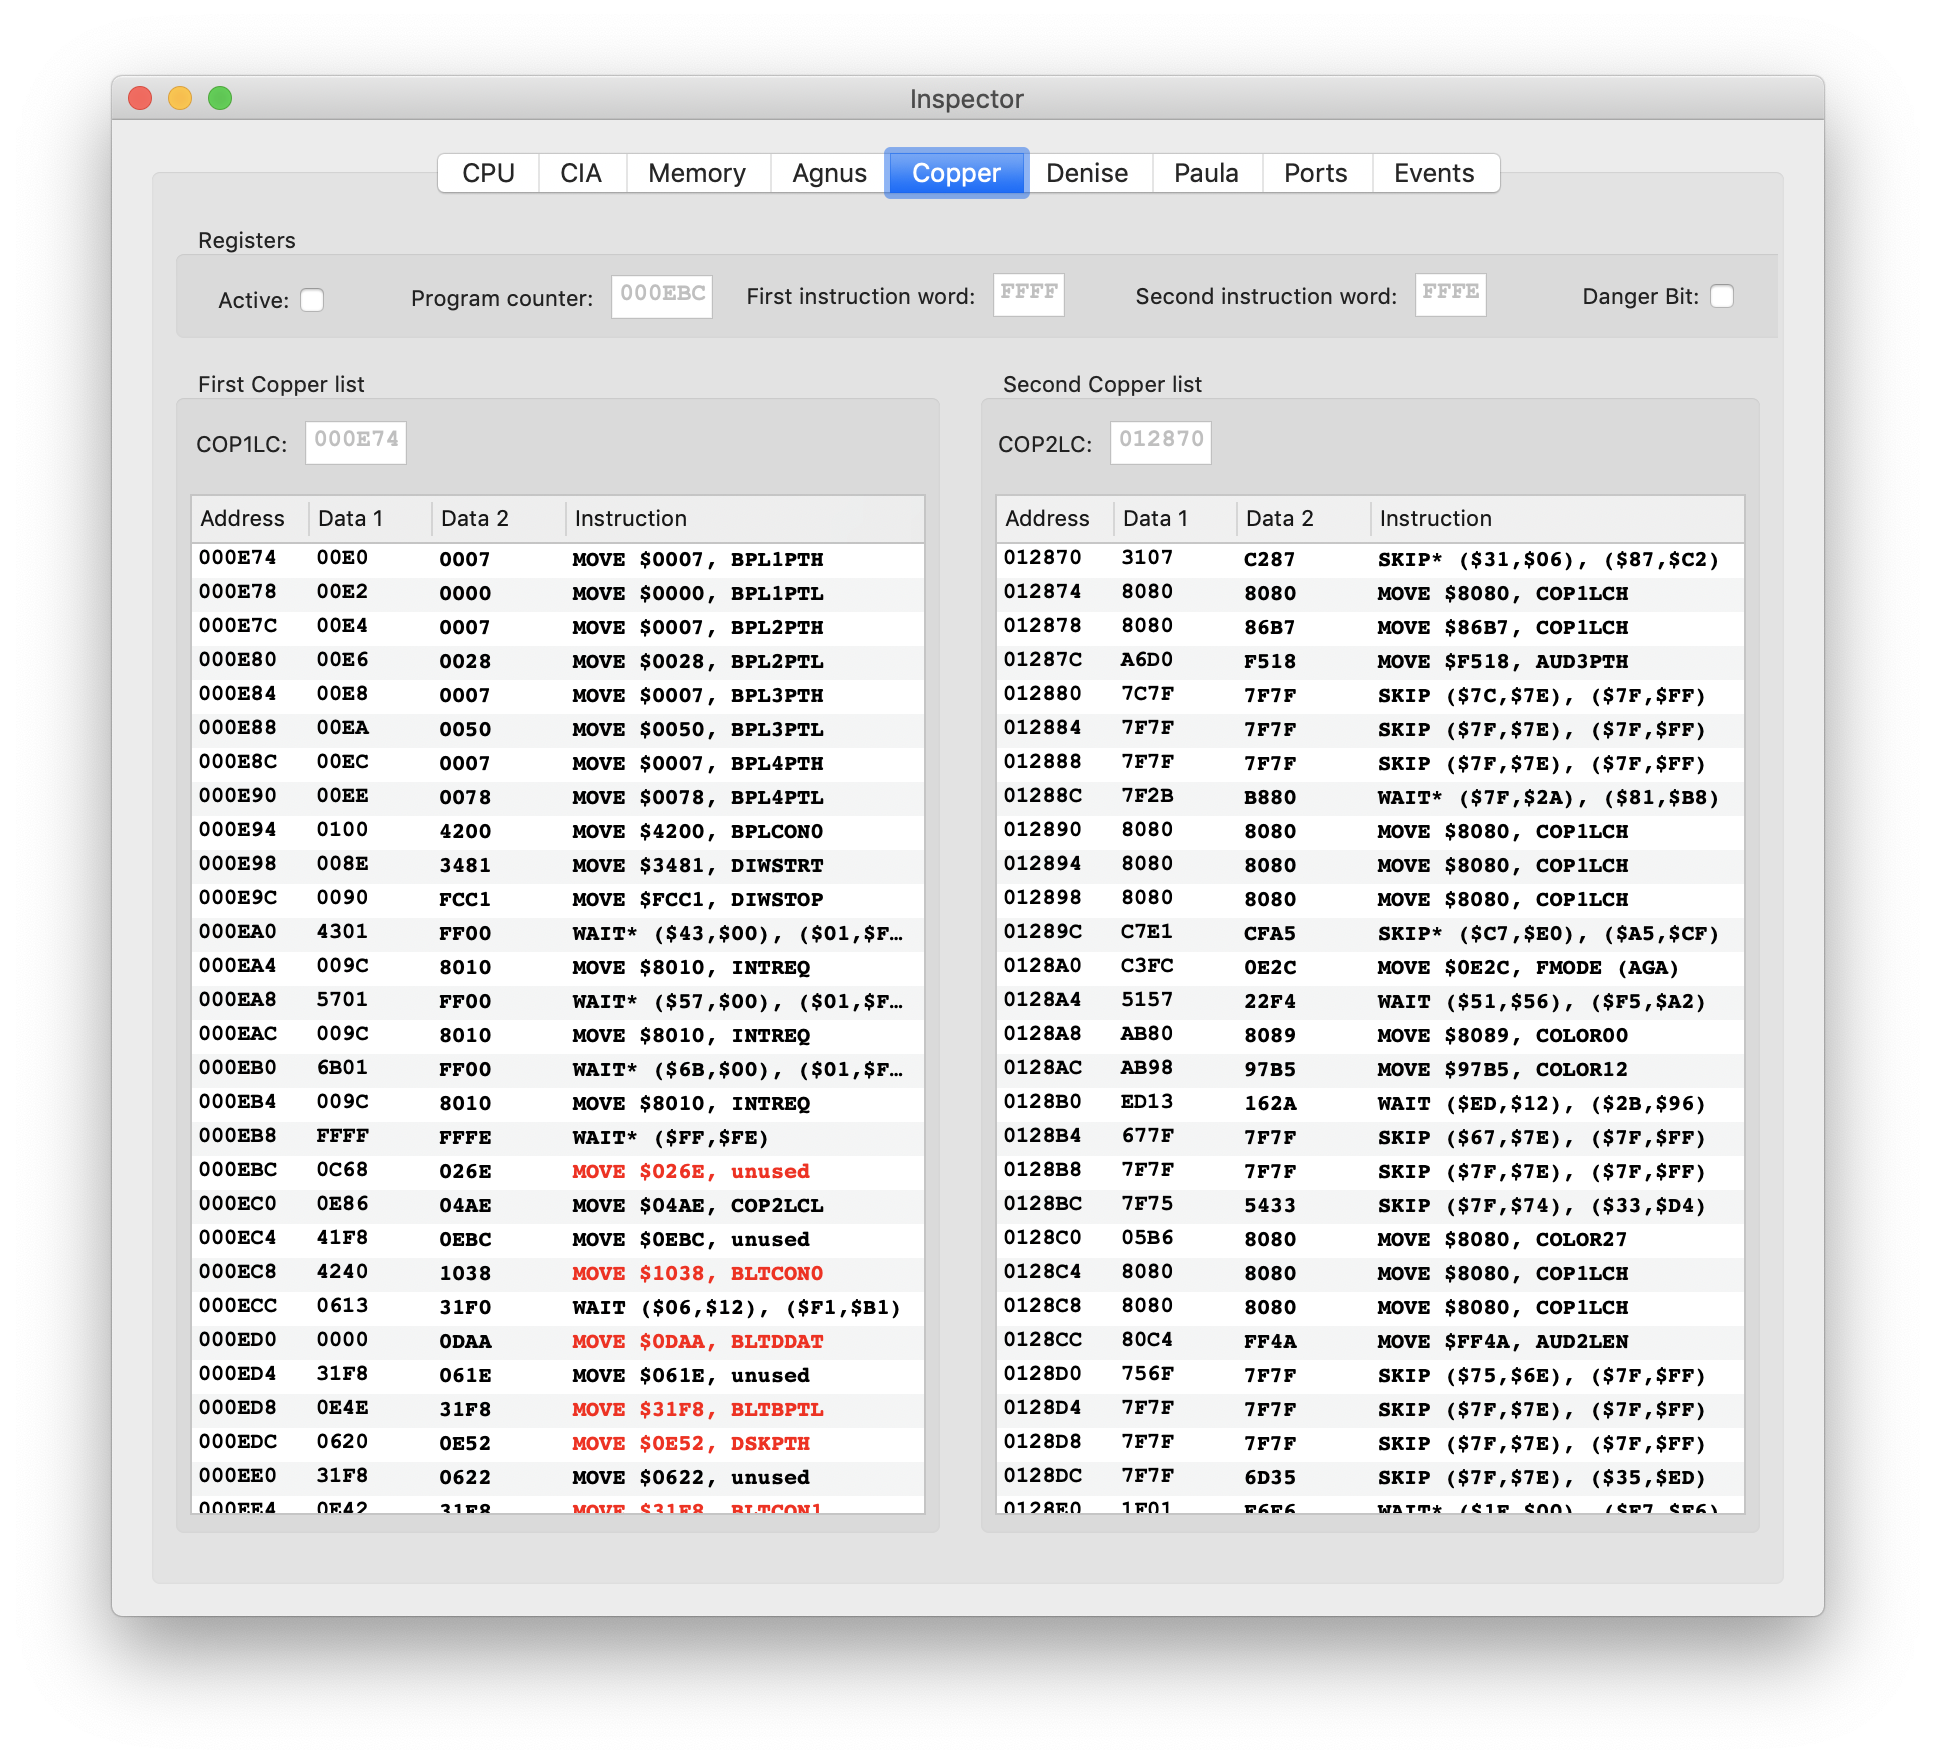The height and width of the screenshot is (1764, 1936).
Task: Select red row MOVE $31F8, BLTBPTL
Action: [x=558, y=1409]
